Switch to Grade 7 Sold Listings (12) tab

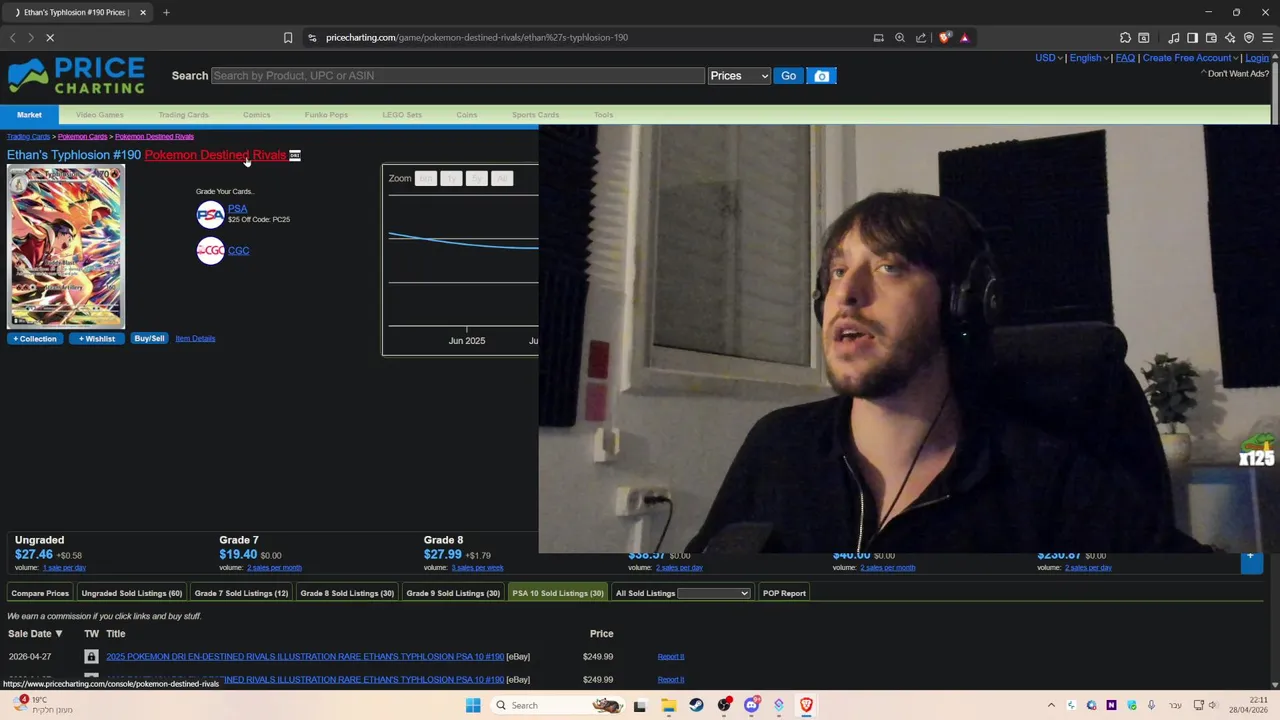(241, 593)
